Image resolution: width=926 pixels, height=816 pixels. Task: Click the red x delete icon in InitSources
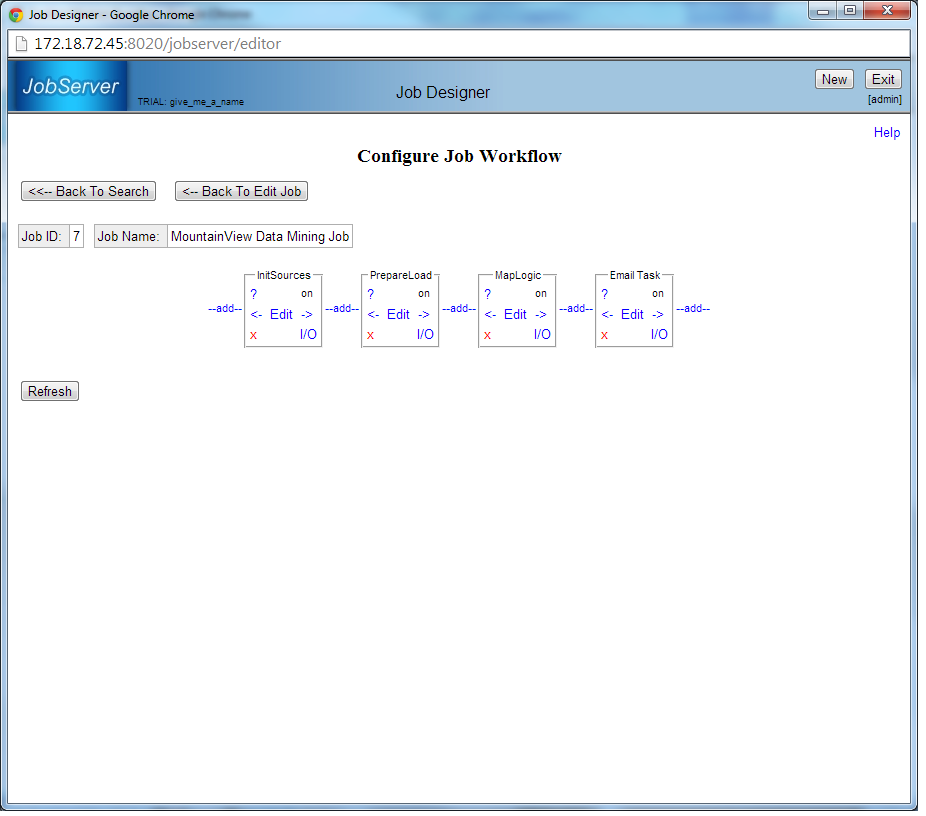pyautogui.click(x=254, y=335)
